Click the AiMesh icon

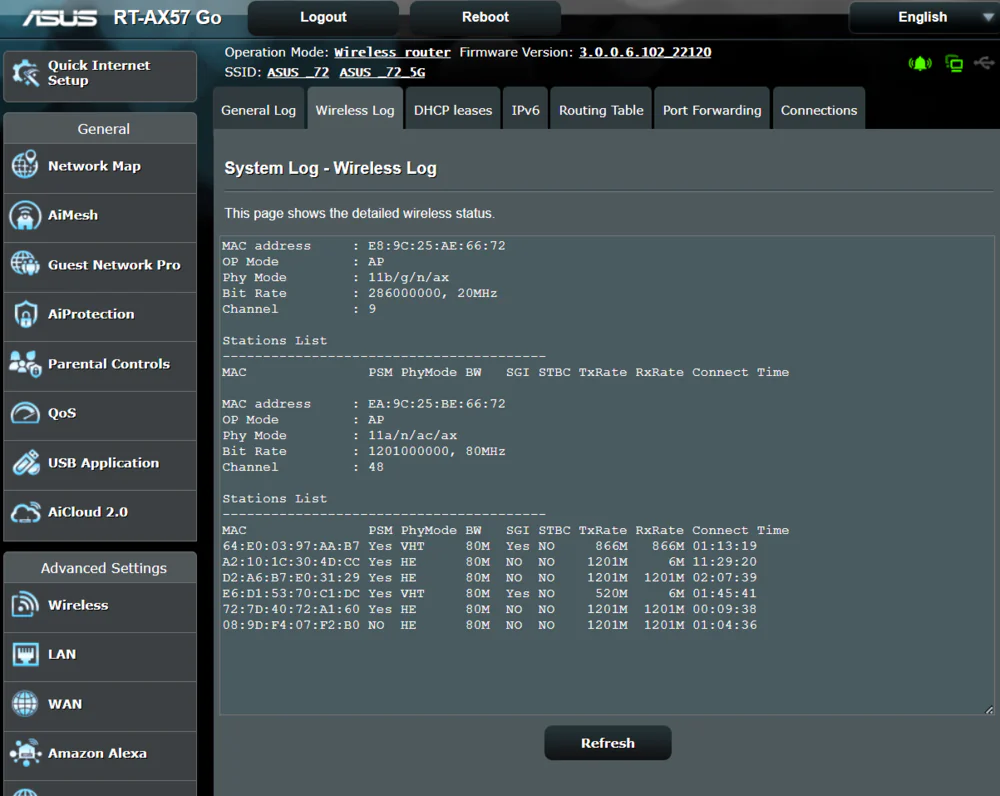click(x=26, y=215)
